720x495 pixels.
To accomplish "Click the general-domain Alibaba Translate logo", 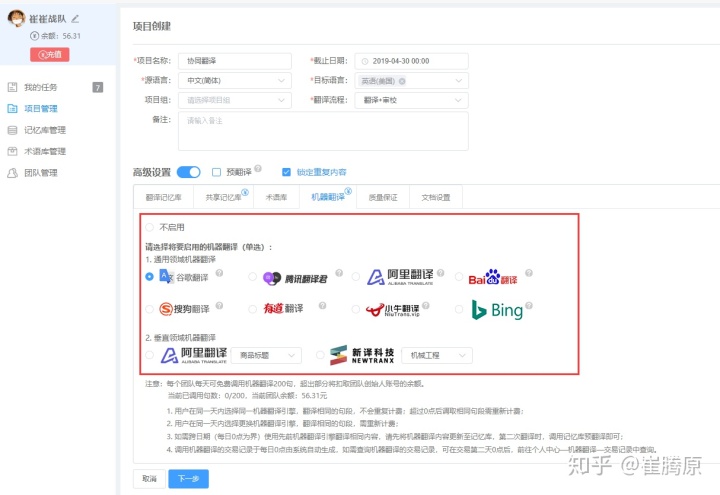I will tap(400, 277).
